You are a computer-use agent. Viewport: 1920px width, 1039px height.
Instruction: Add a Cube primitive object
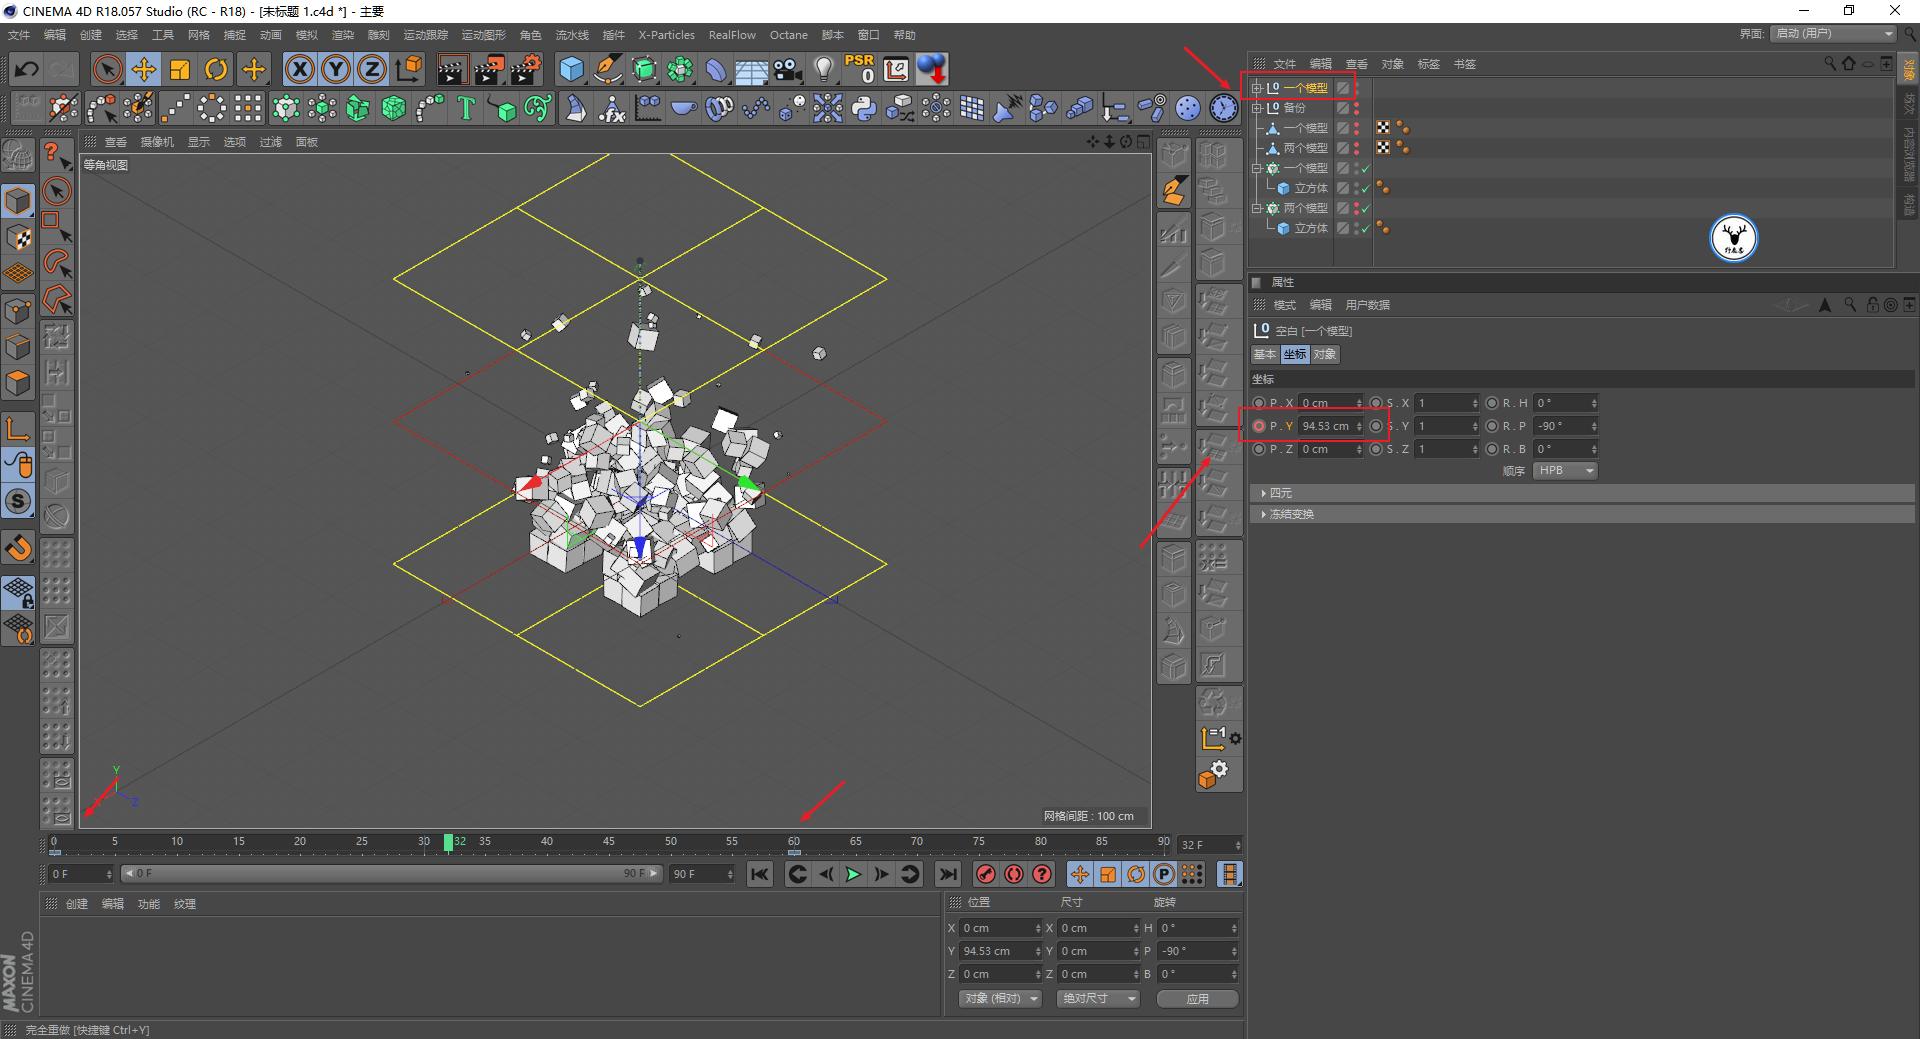571,69
